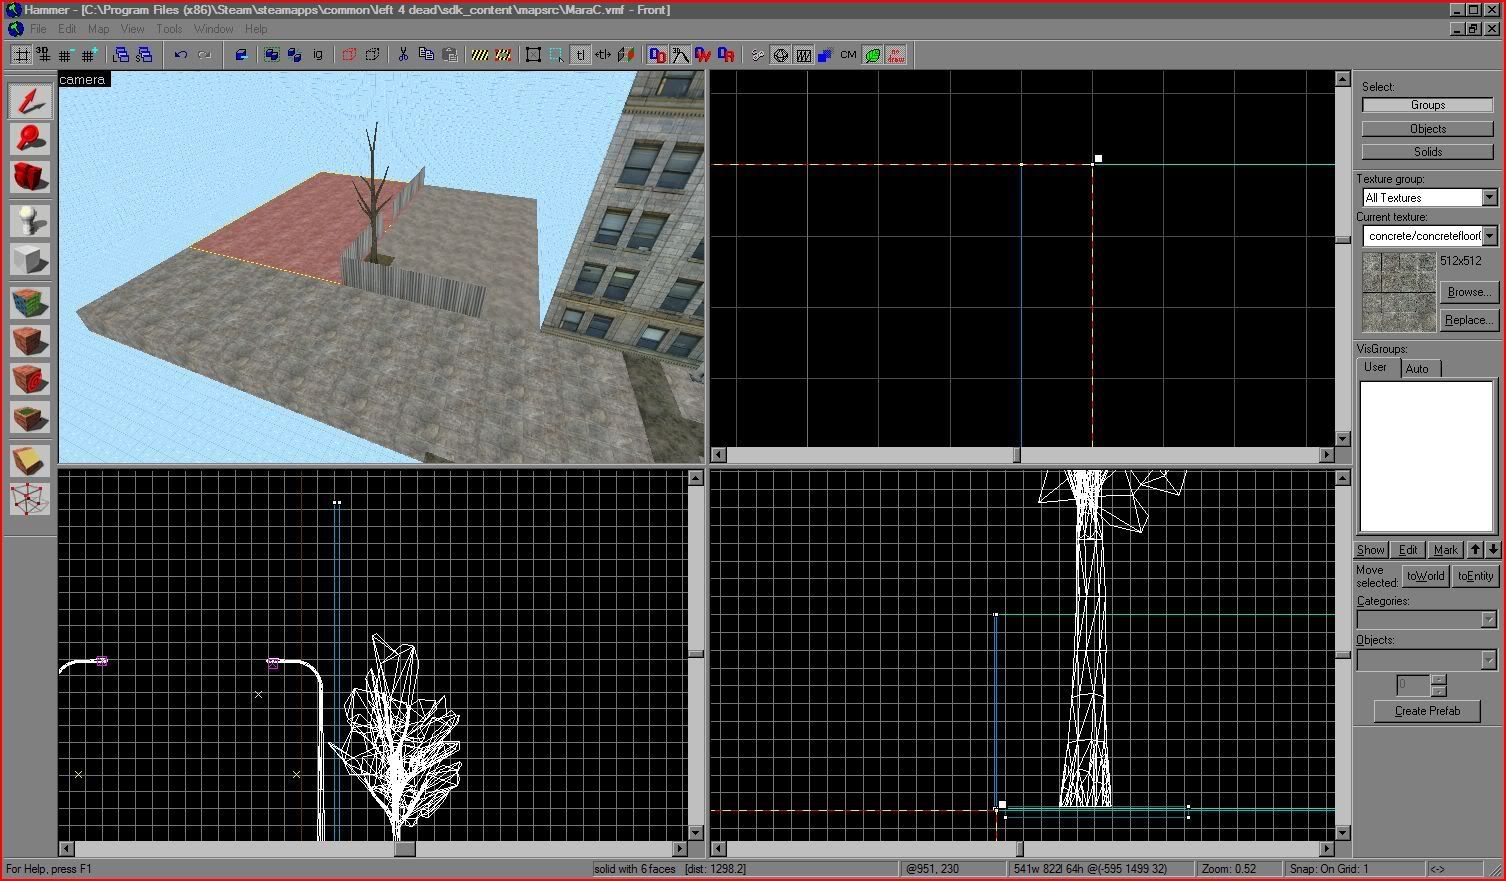Select the Magnify tool

pos(30,138)
